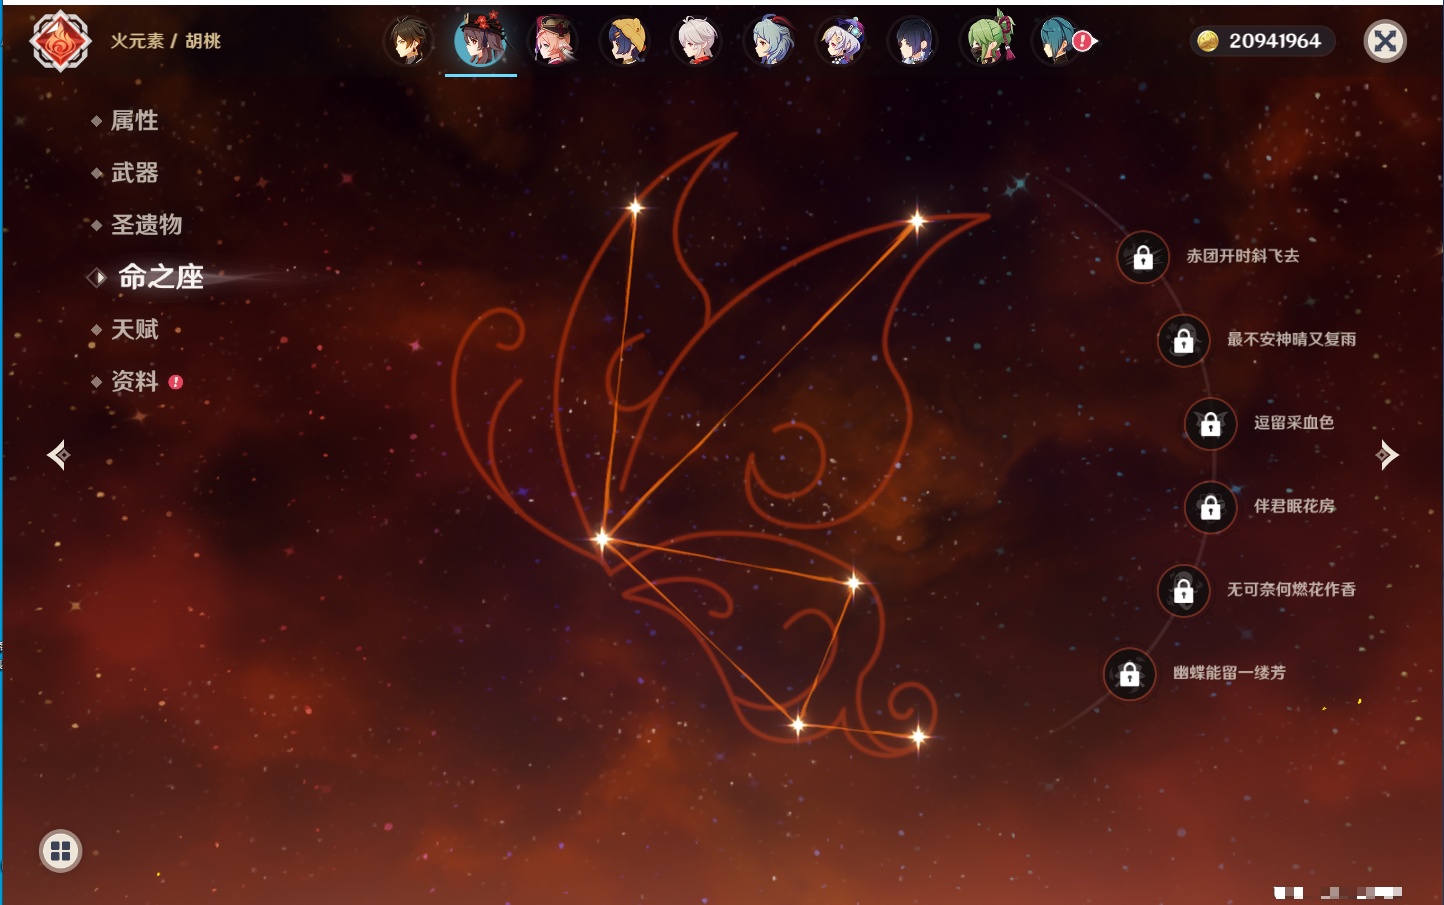Open the 幽蝶能留一缕芳 constellation label

[x=1229, y=673]
